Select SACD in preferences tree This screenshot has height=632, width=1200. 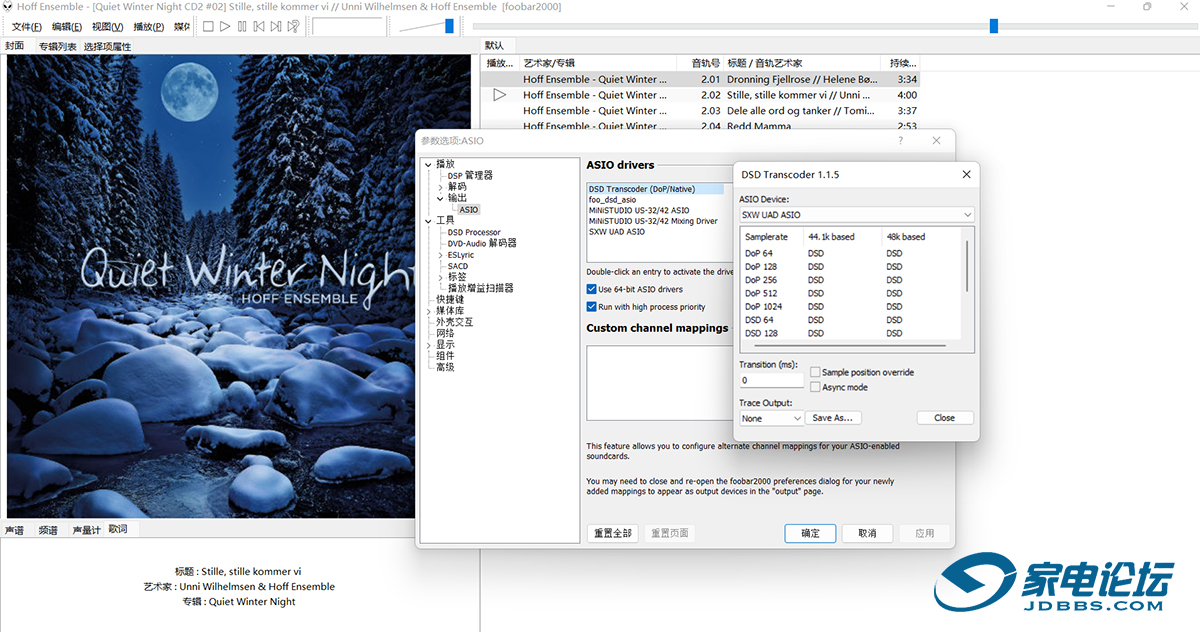(457, 266)
